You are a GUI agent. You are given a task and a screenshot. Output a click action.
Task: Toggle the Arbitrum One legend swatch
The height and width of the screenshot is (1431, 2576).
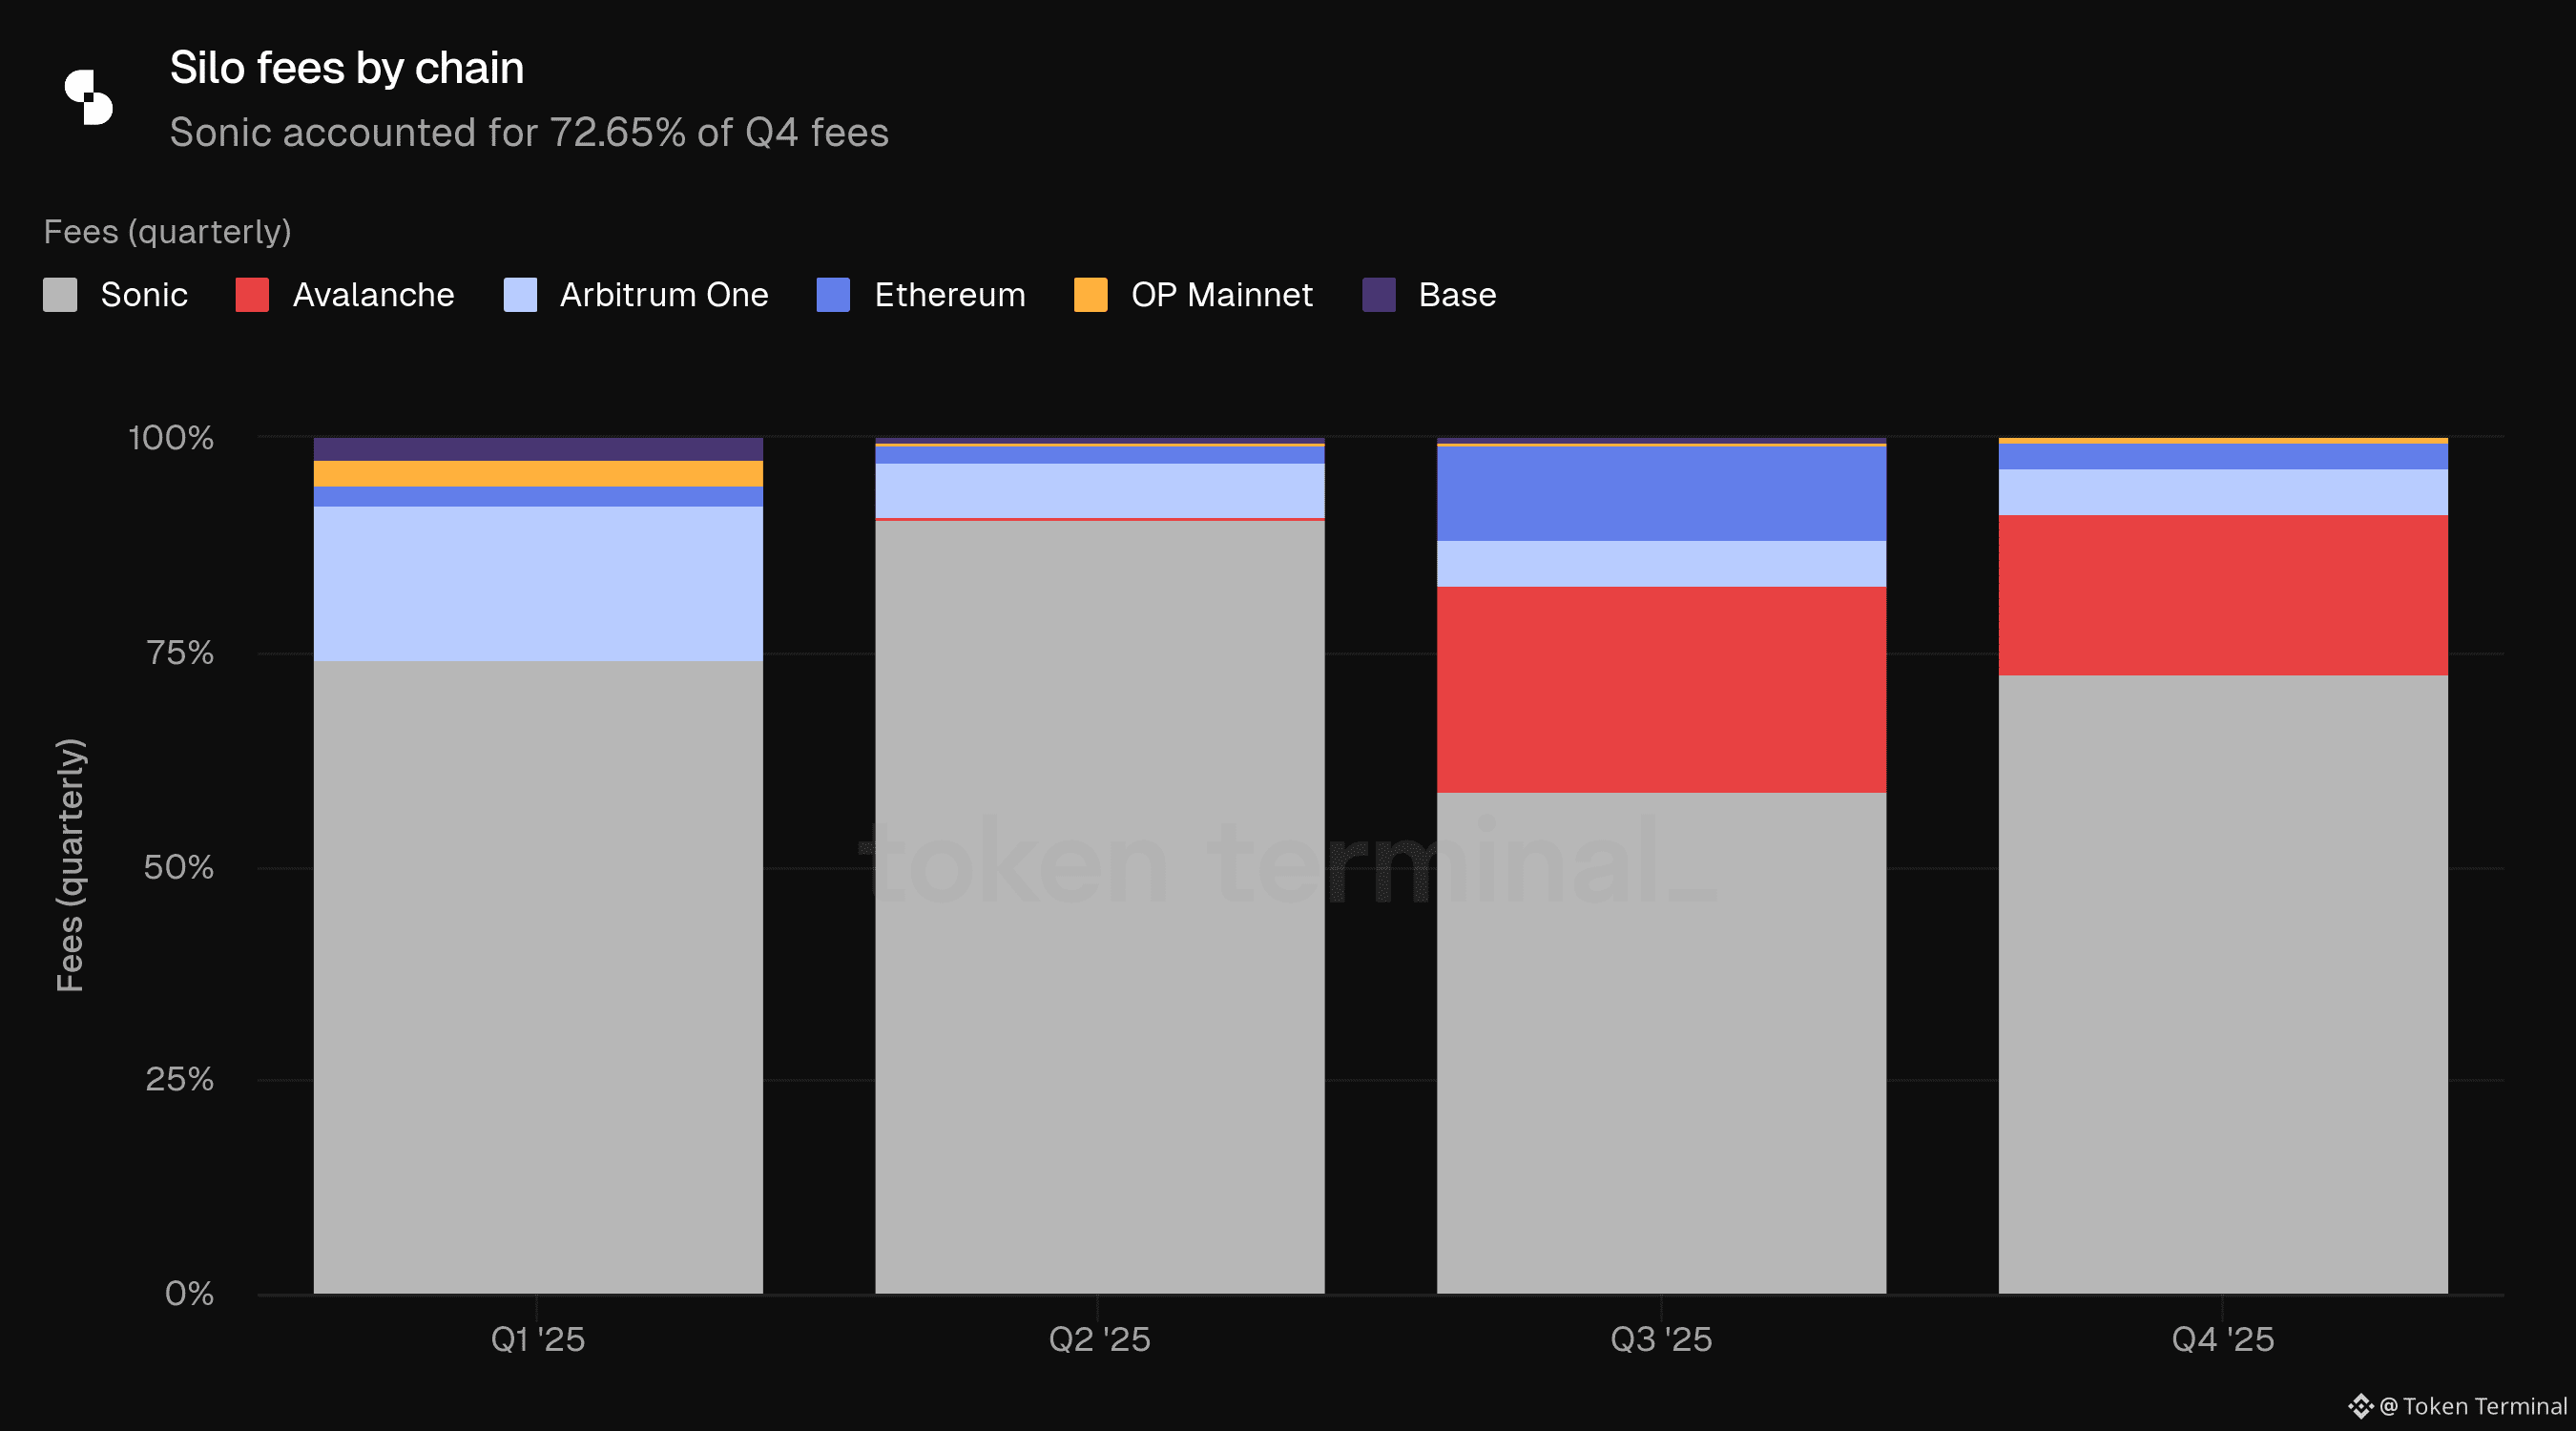tap(520, 295)
